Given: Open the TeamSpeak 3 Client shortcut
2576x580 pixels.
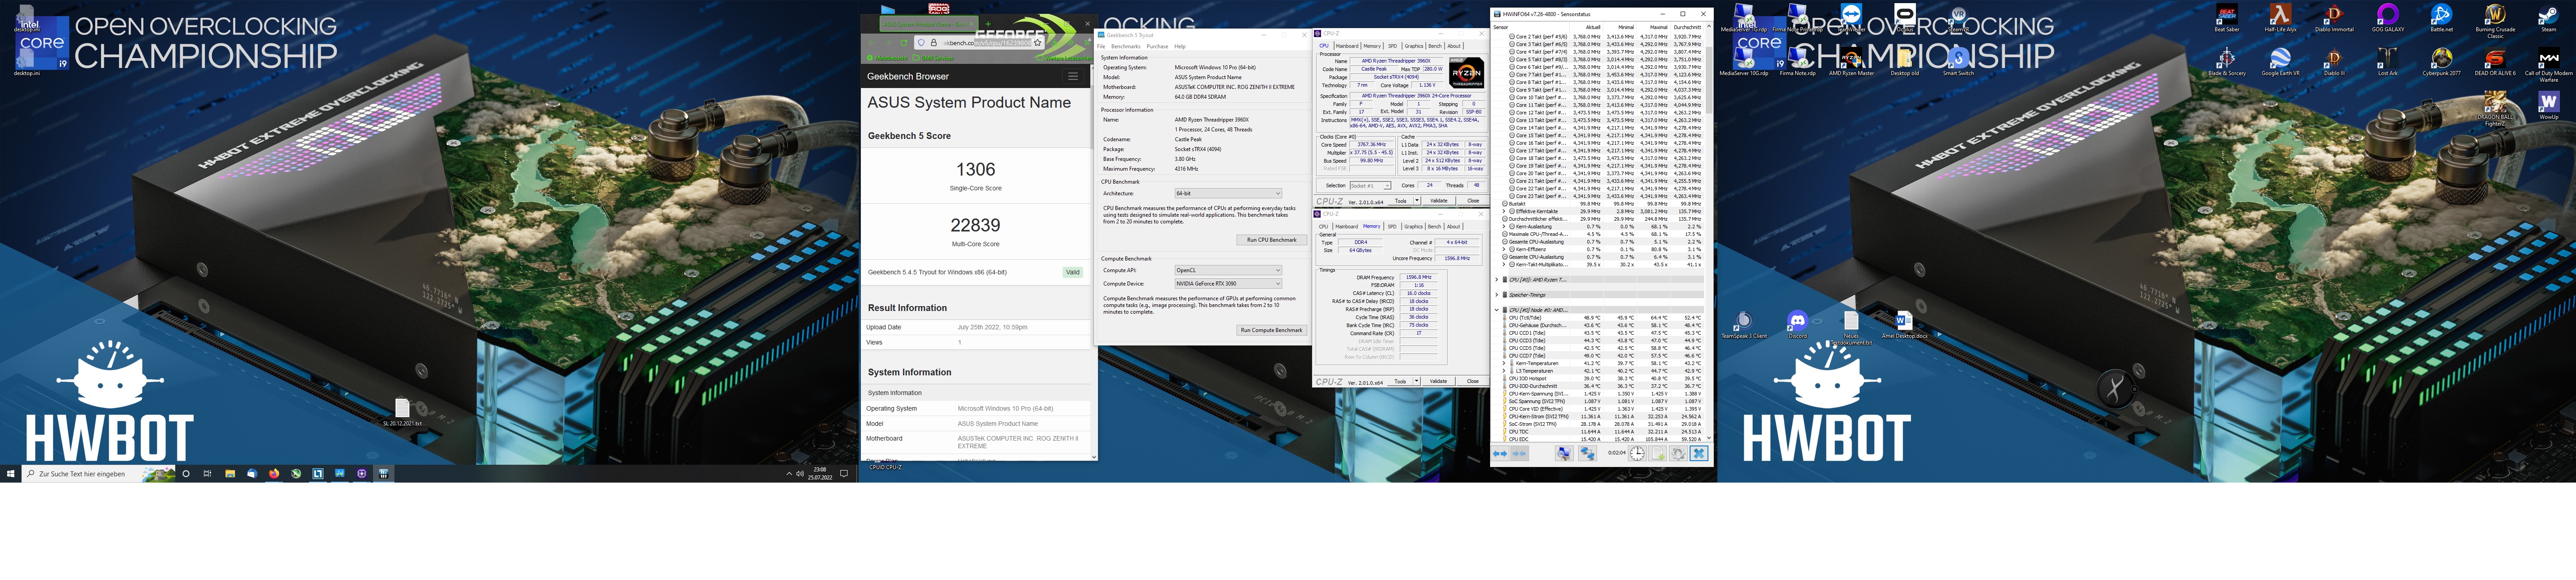Looking at the screenshot, I should pyautogui.click(x=1744, y=325).
